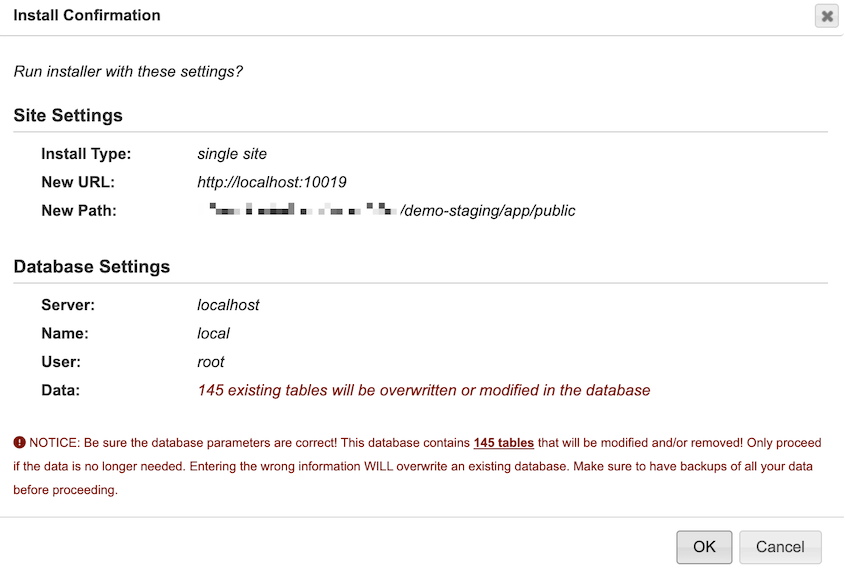Screen dimensions: 845x577
Task: Click the Install Confirmation dialog title
Action: [x=86, y=15]
